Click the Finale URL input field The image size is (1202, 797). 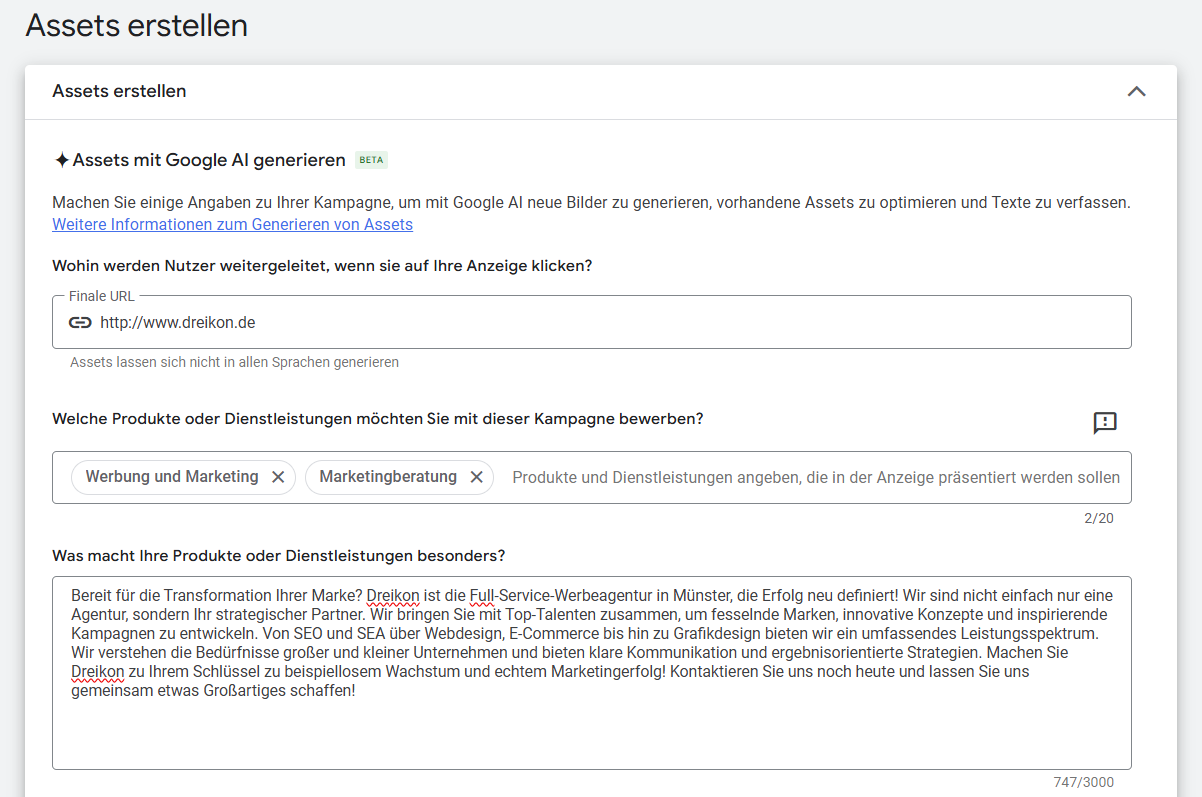[x=592, y=322]
